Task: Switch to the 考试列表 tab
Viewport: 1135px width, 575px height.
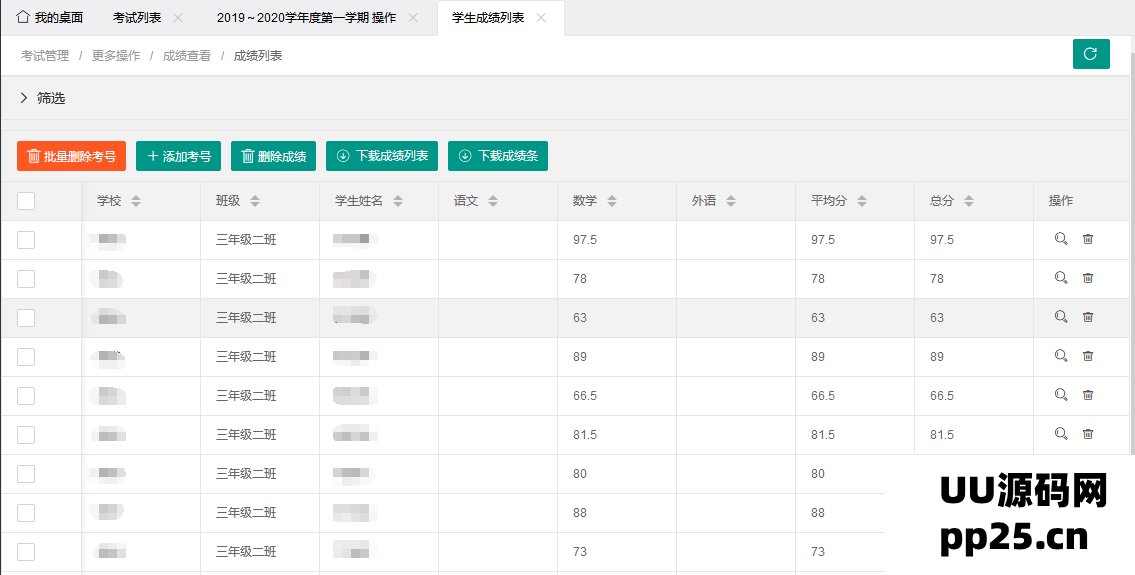Action: [x=137, y=18]
